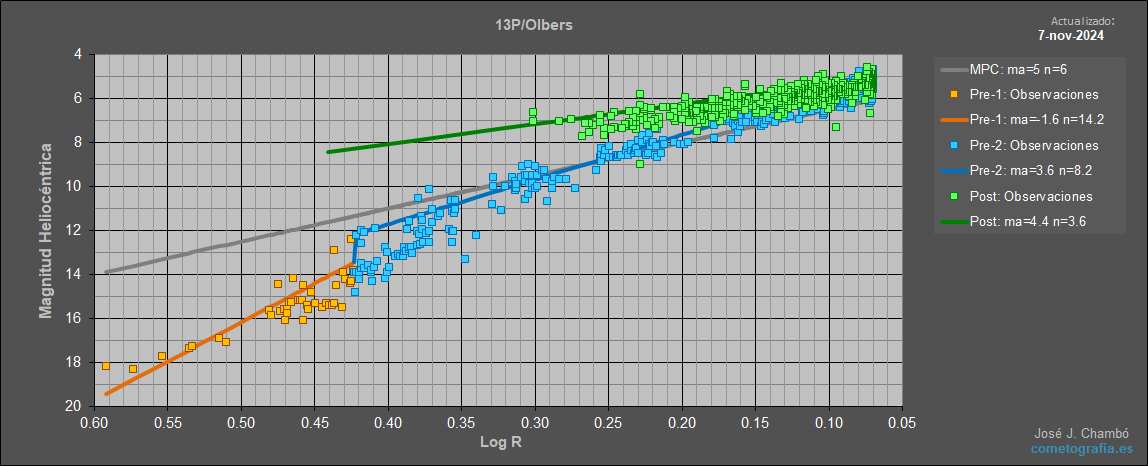The height and width of the screenshot is (466, 1148).
Task: Click the date 7-nov-2024
Action: [1071, 35]
